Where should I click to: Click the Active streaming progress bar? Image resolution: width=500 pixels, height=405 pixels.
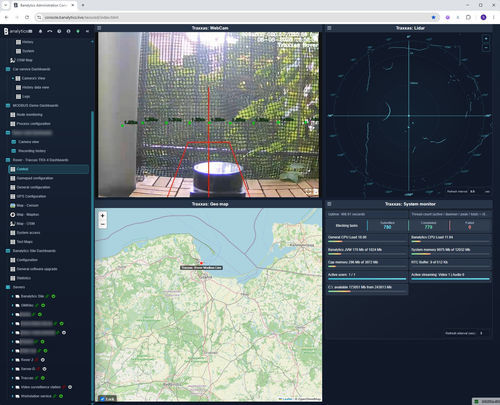click(x=450, y=279)
